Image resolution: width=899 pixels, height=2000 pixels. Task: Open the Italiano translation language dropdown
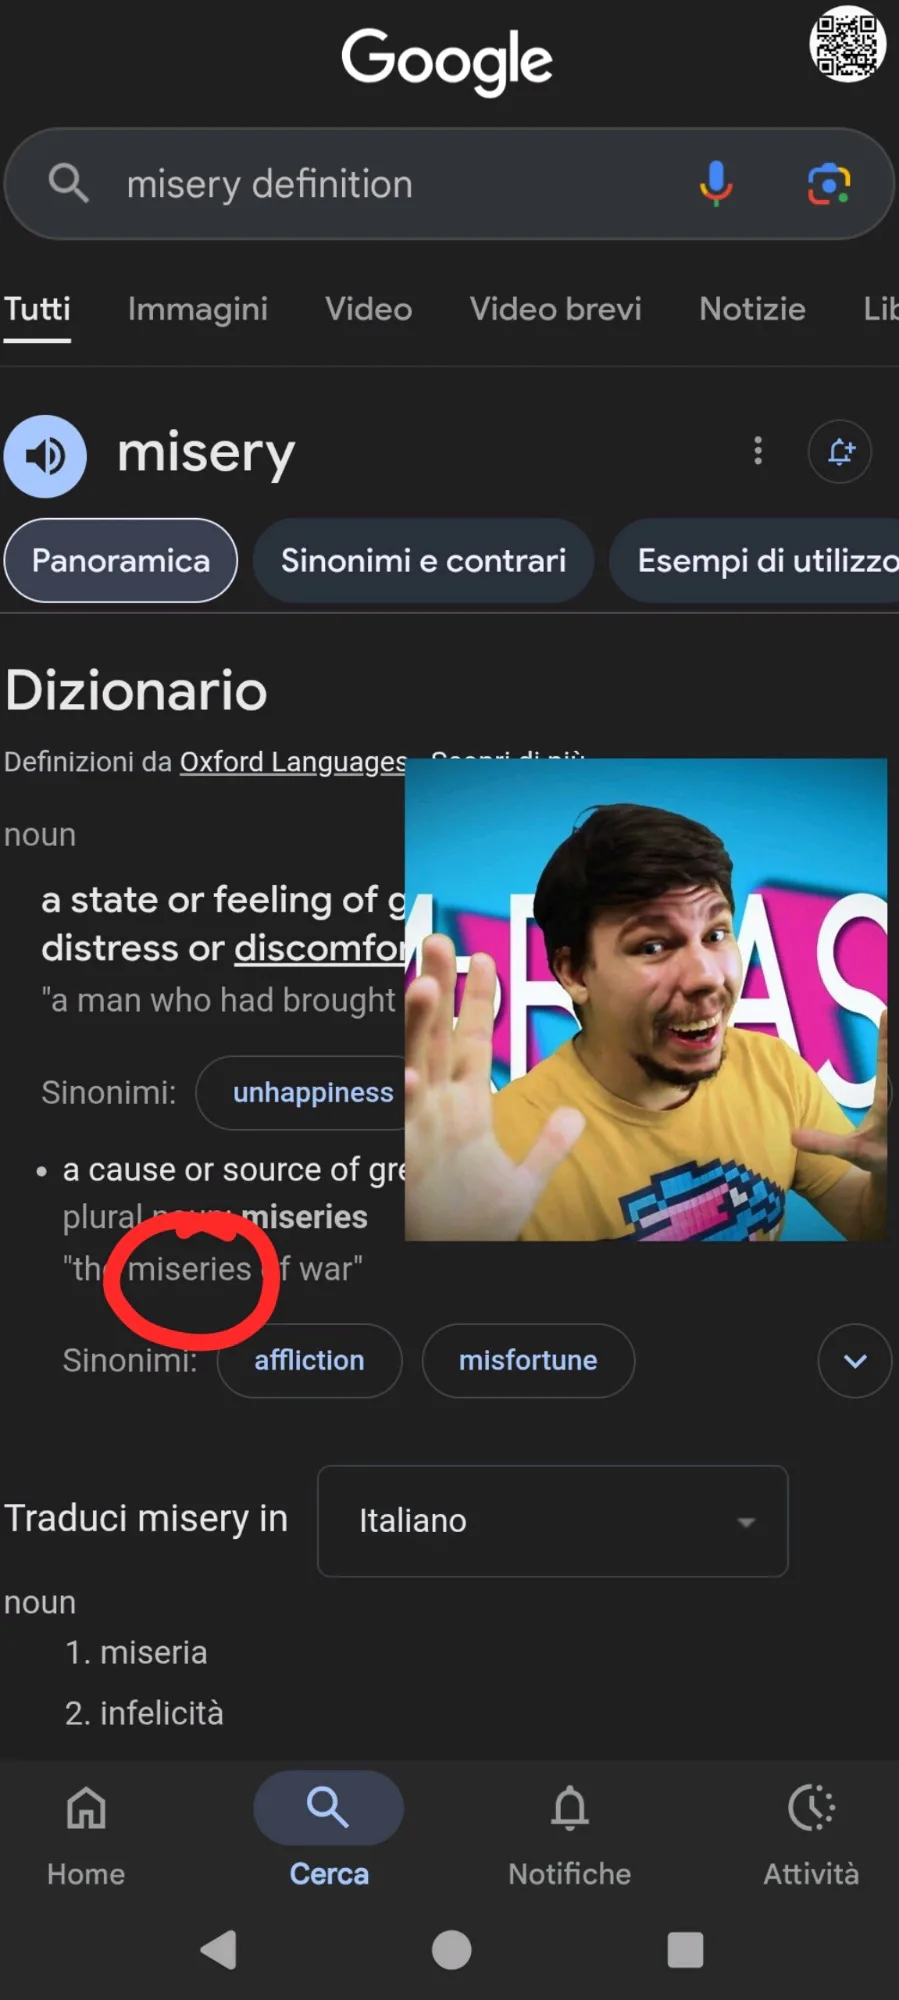[553, 1521]
